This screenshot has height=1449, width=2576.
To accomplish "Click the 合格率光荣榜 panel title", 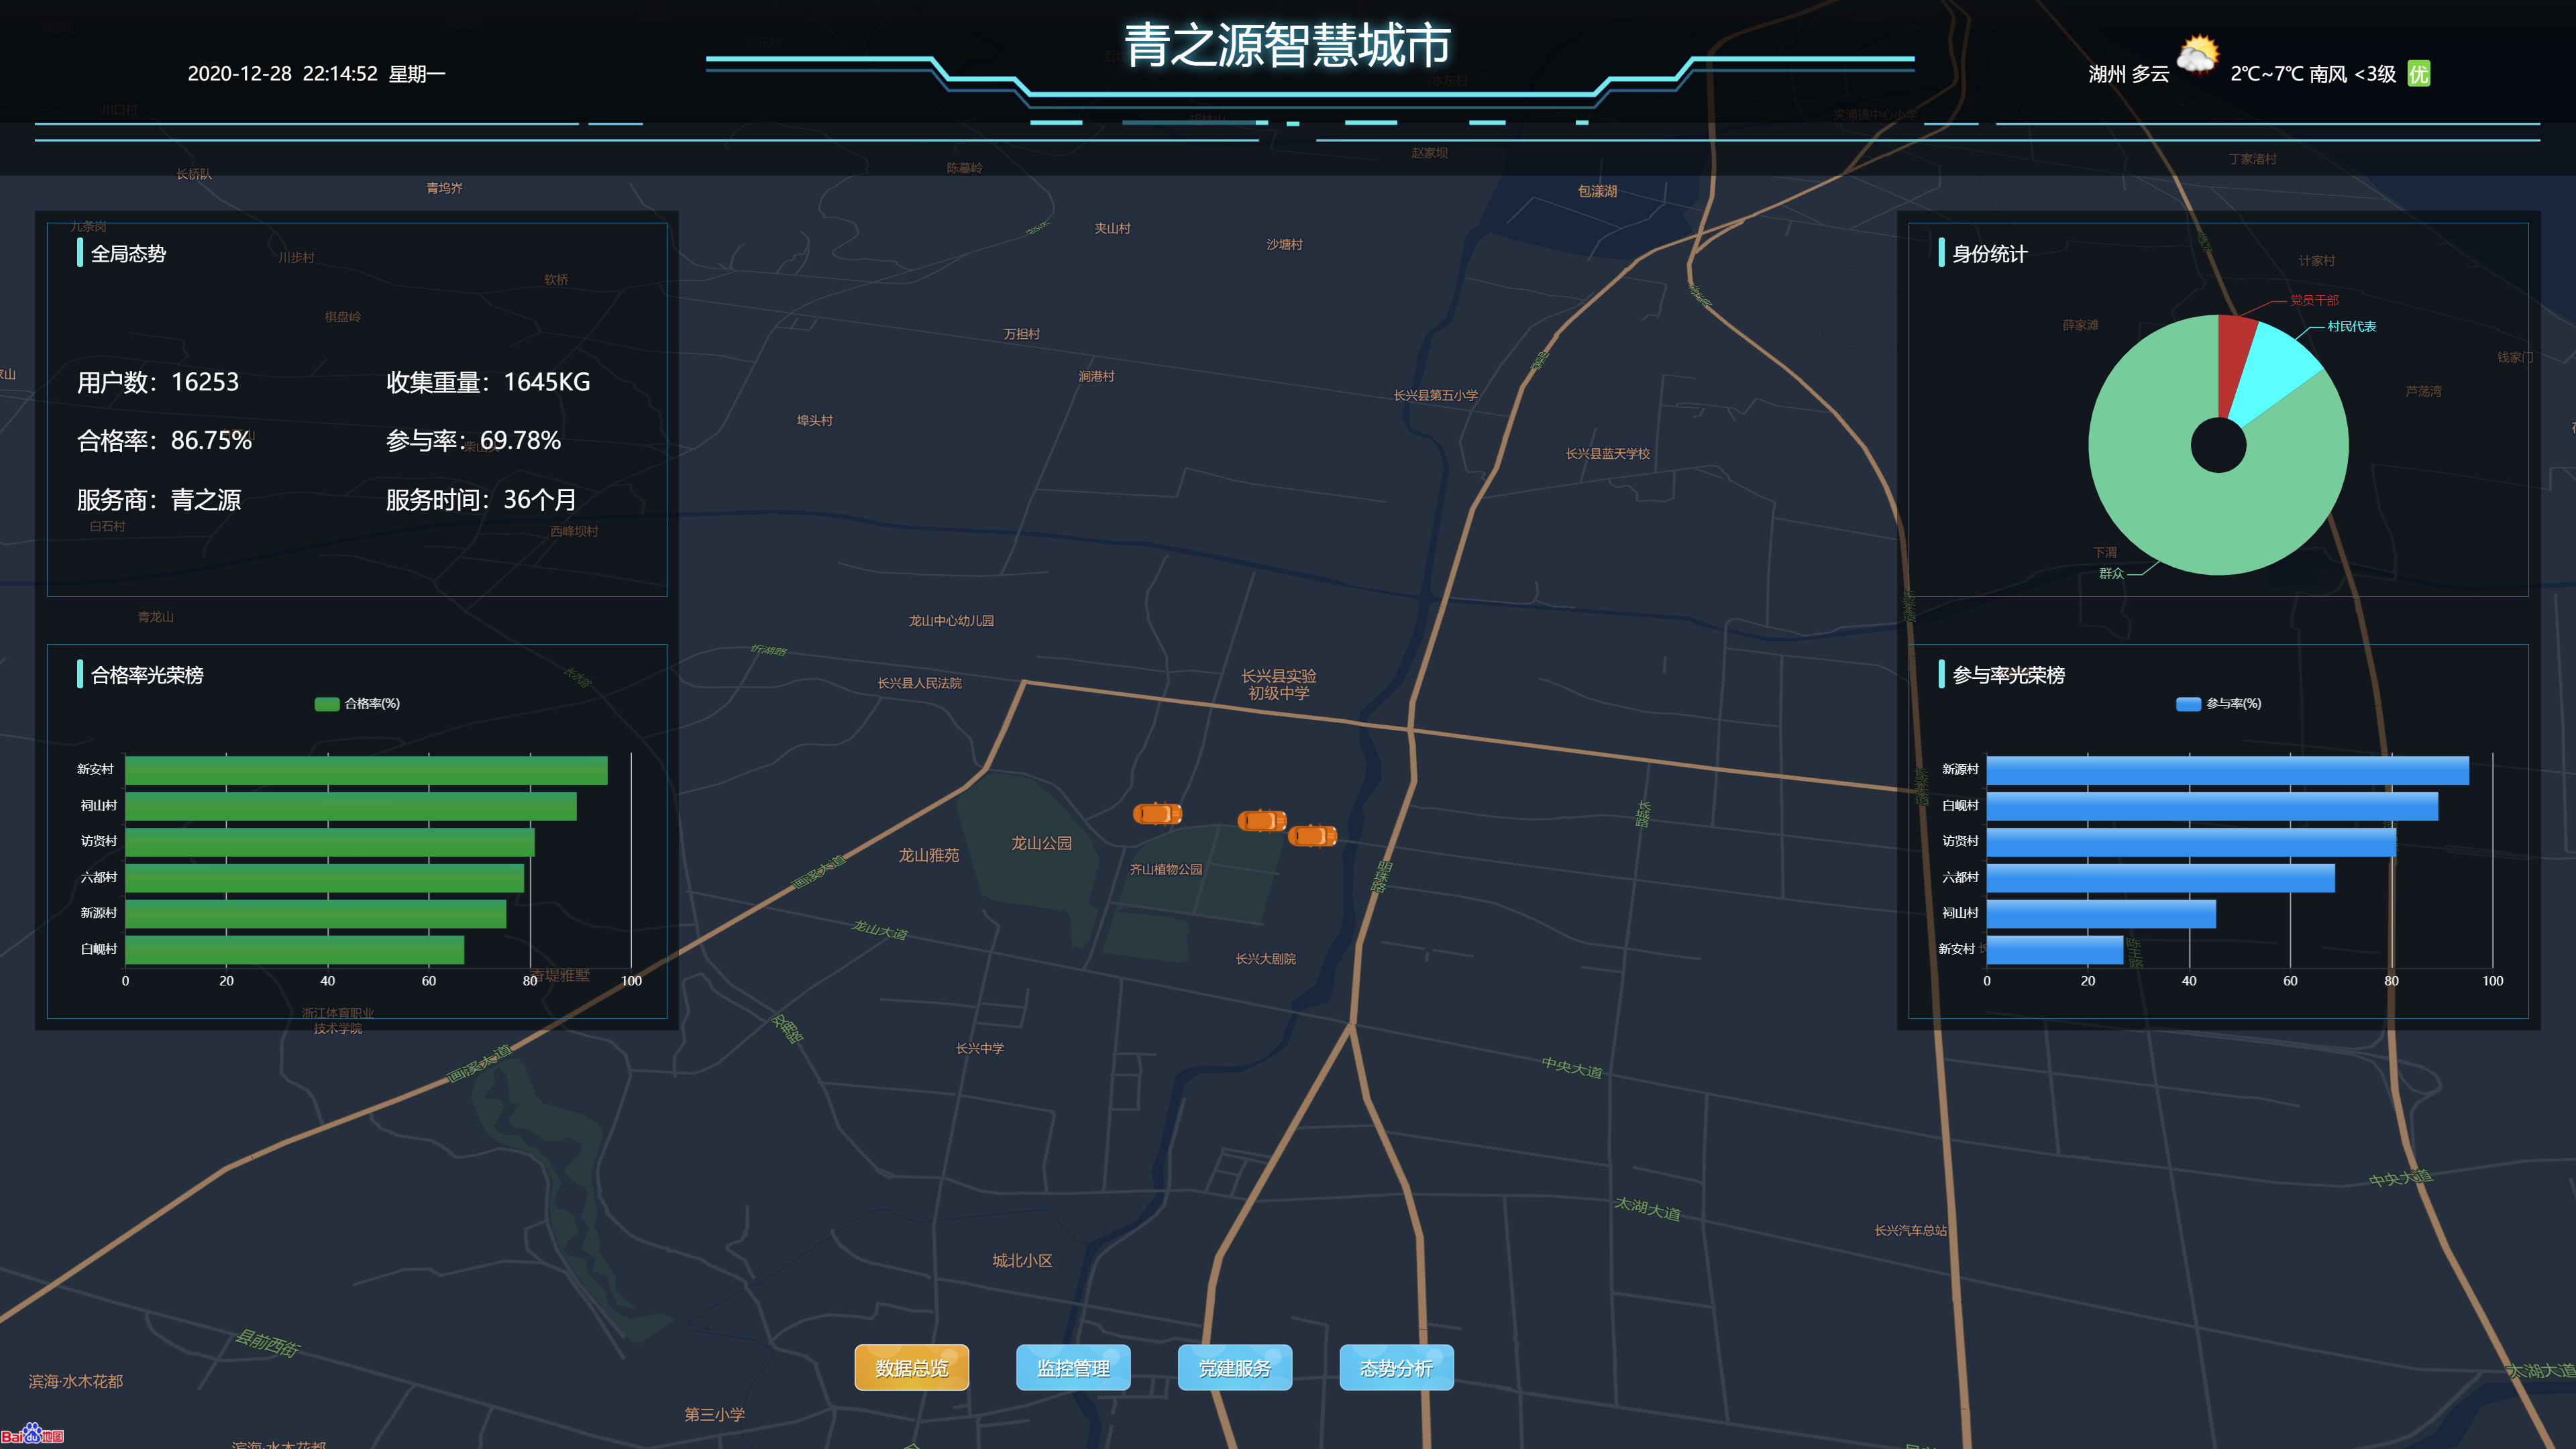I will [x=147, y=675].
